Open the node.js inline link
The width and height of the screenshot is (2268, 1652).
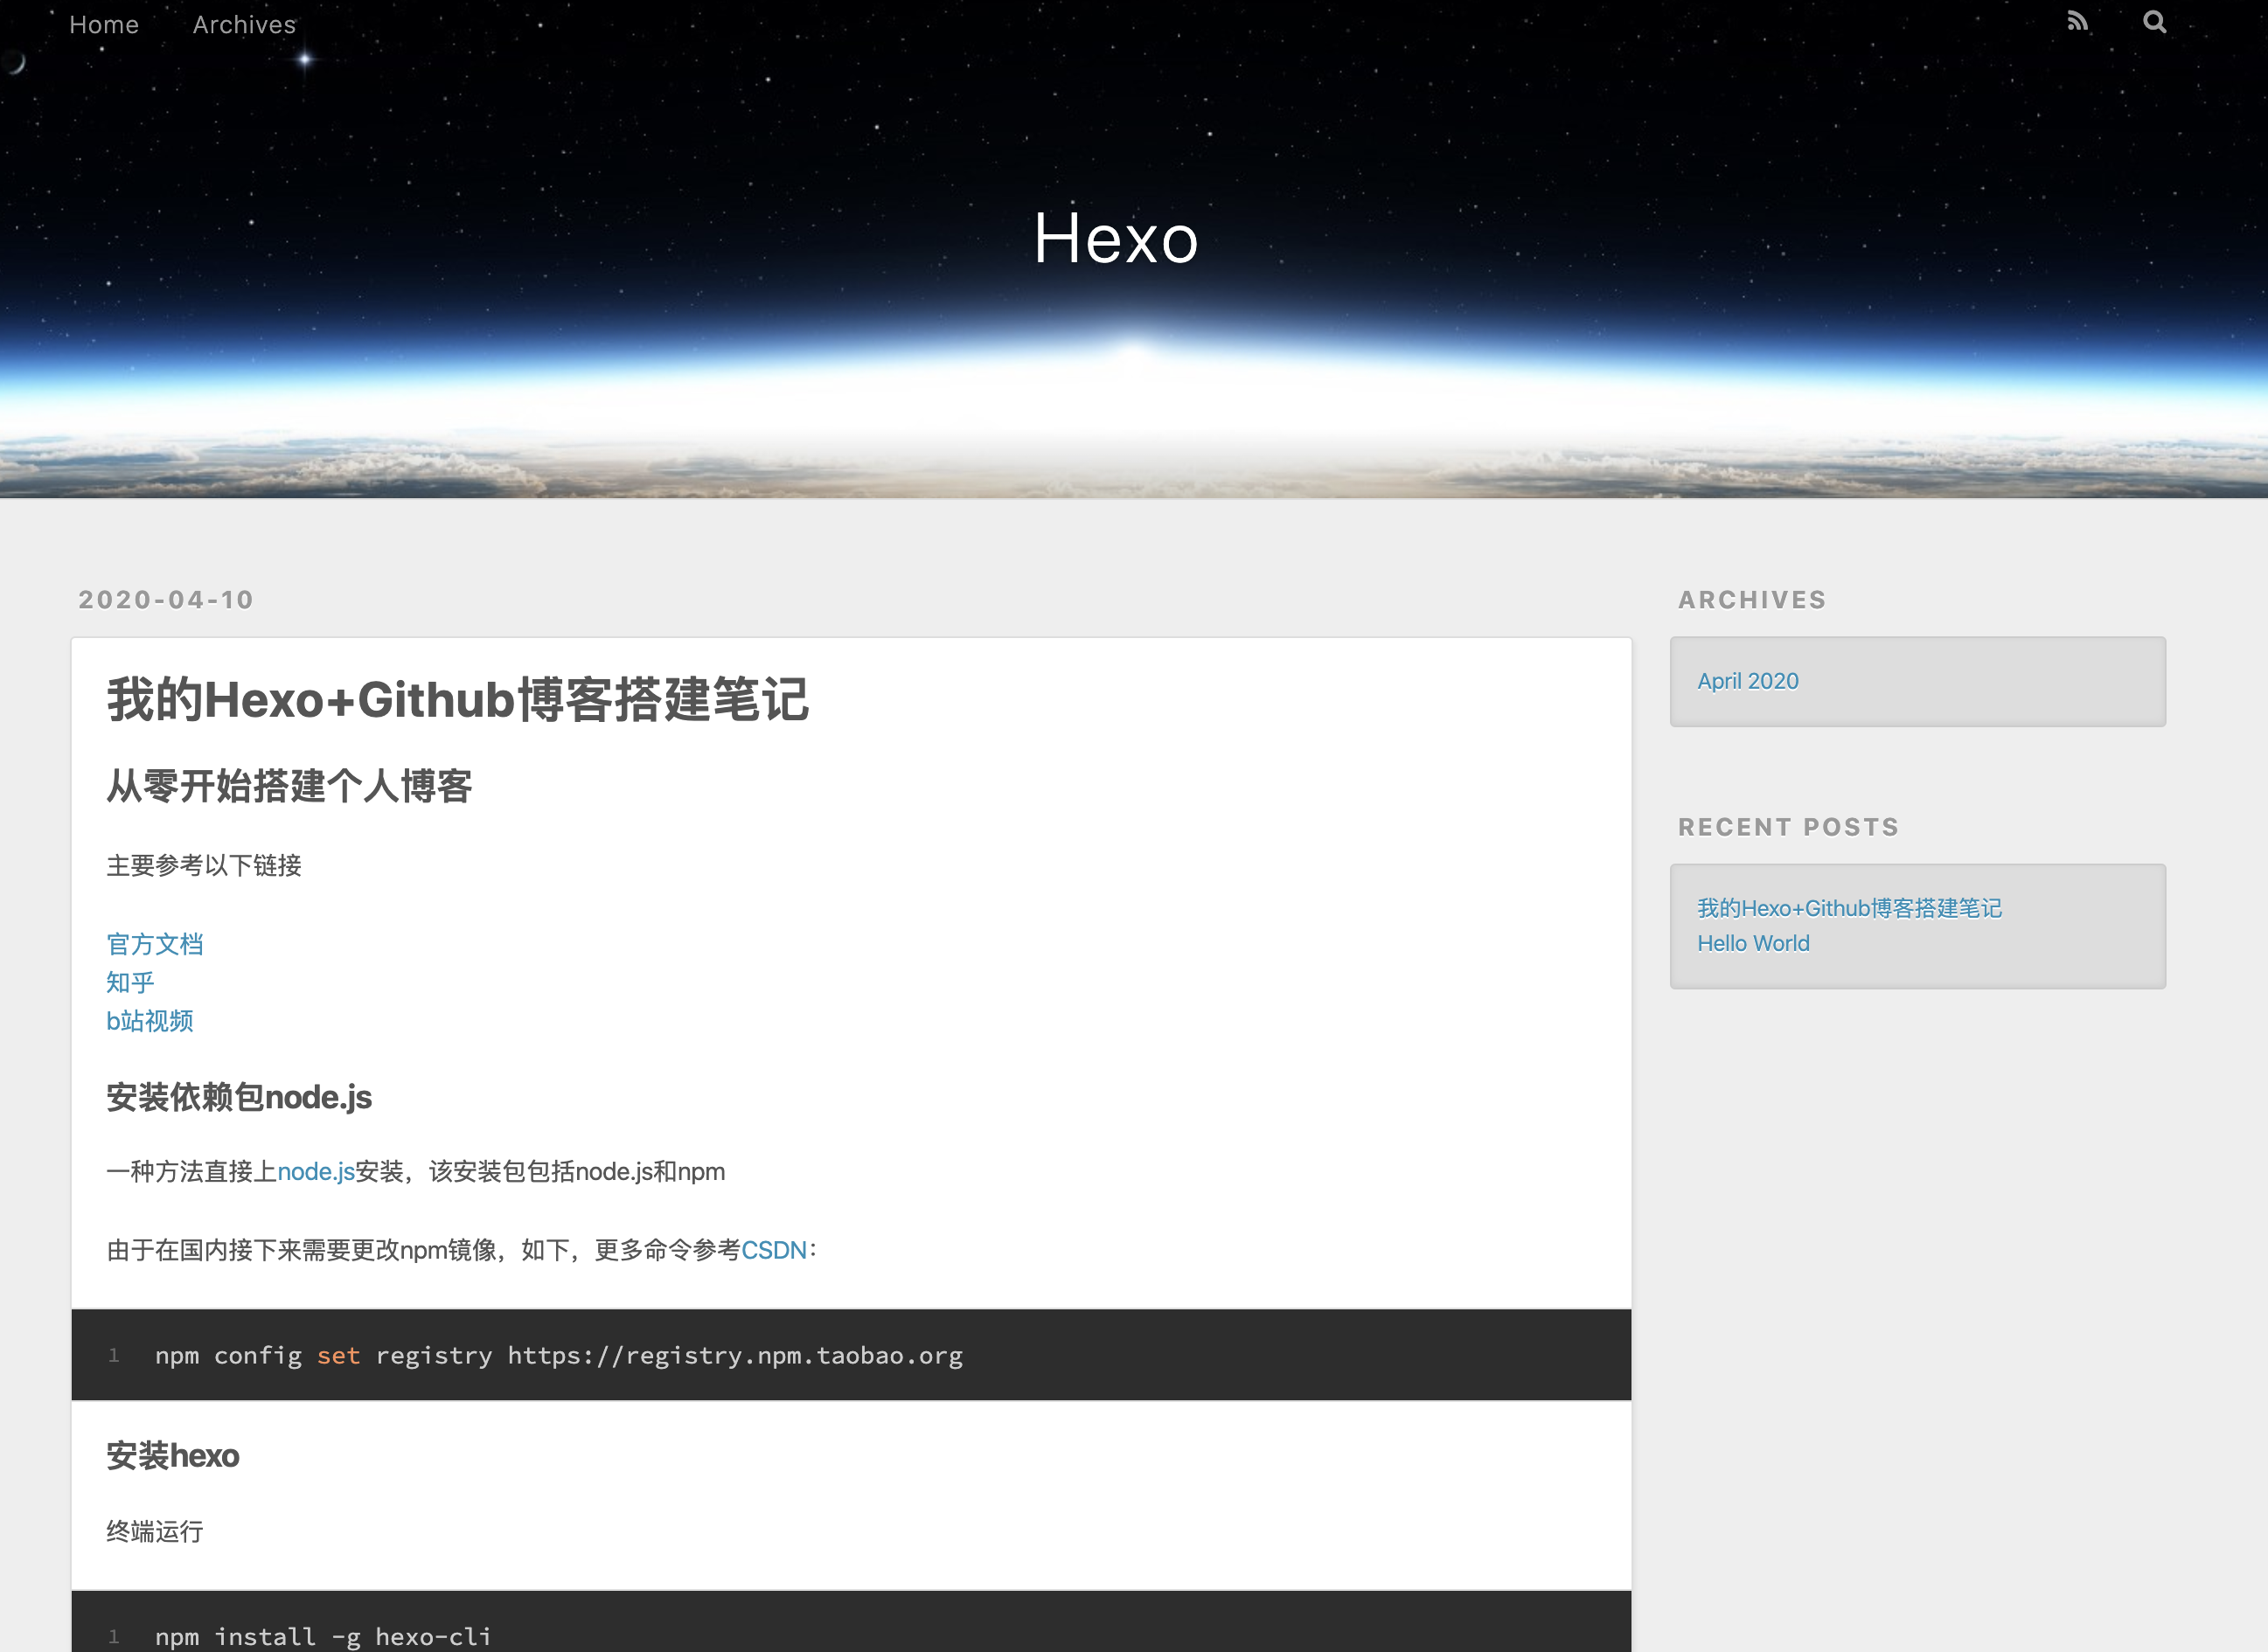point(316,1171)
